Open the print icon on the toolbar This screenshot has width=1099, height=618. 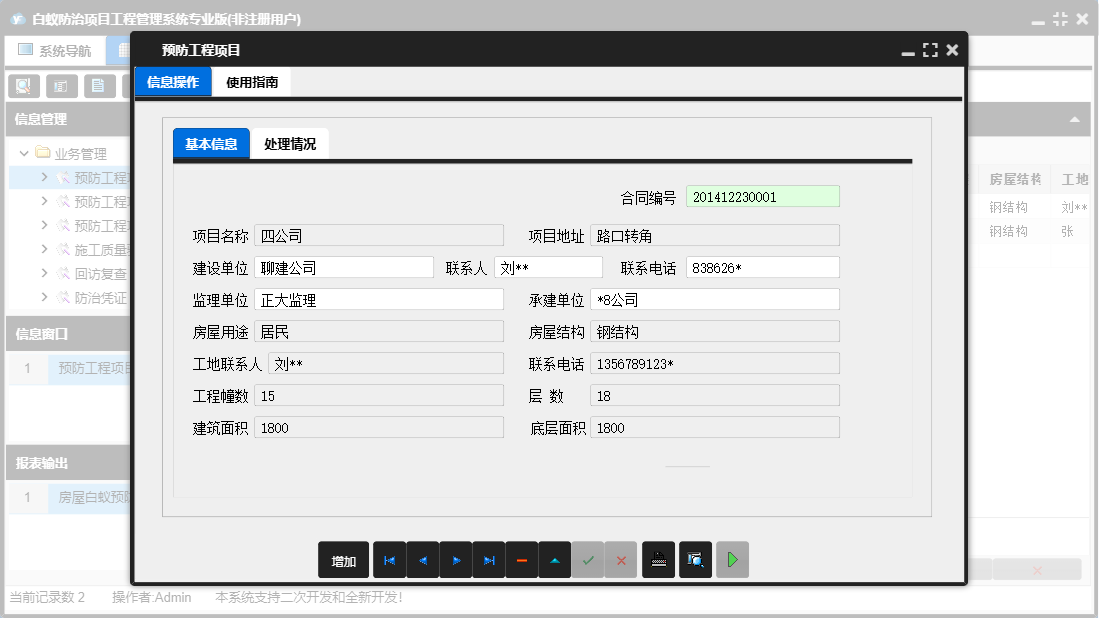(x=659, y=560)
